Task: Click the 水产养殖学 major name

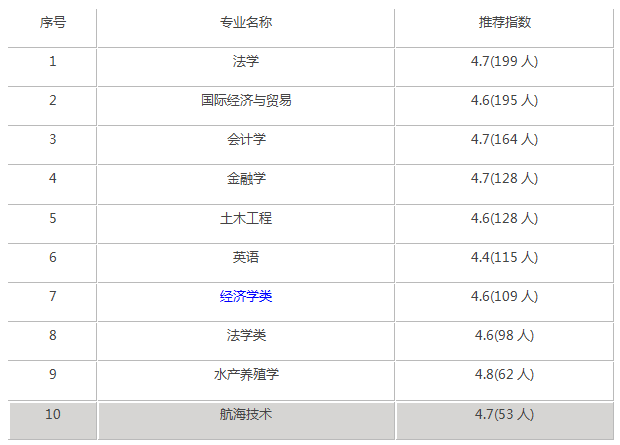Action: pyautogui.click(x=245, y=374)
